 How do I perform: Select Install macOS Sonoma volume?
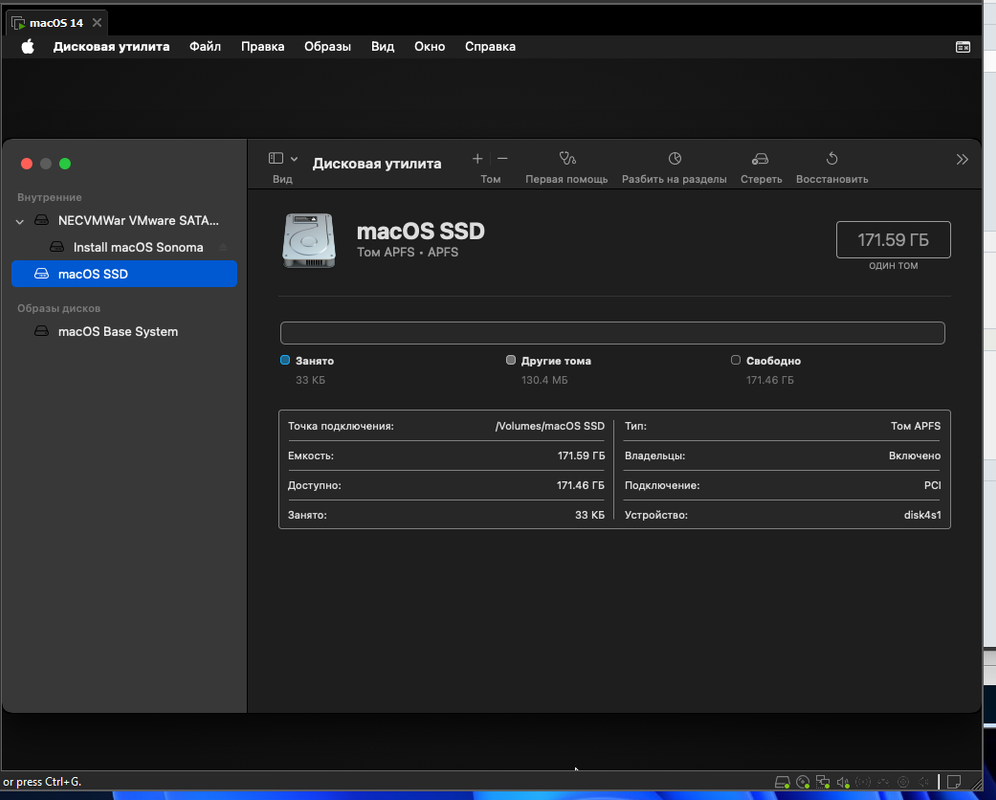124,247
